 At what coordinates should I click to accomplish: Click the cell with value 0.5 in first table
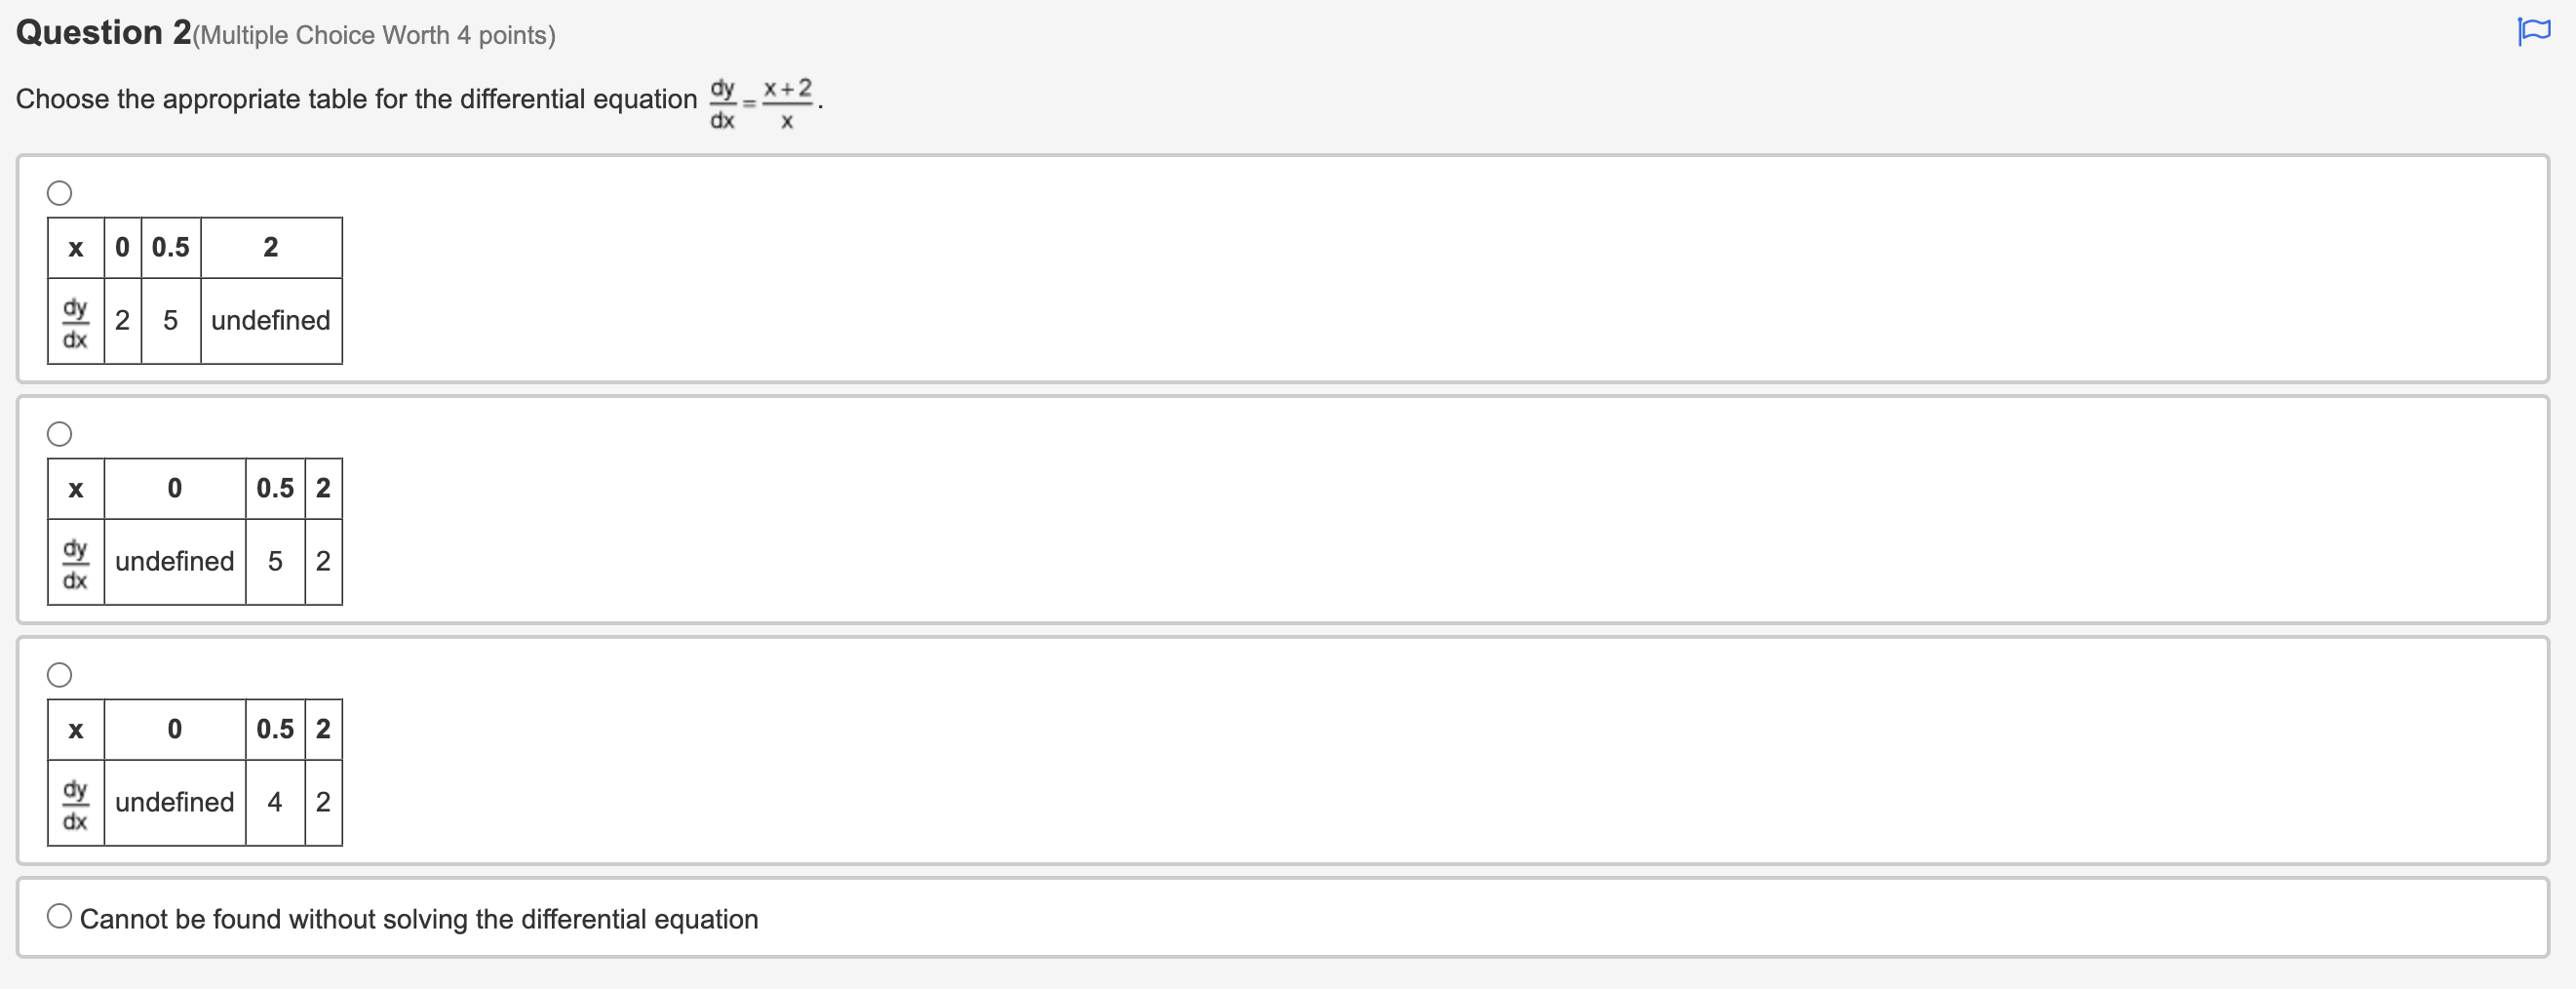pos(170,247)
